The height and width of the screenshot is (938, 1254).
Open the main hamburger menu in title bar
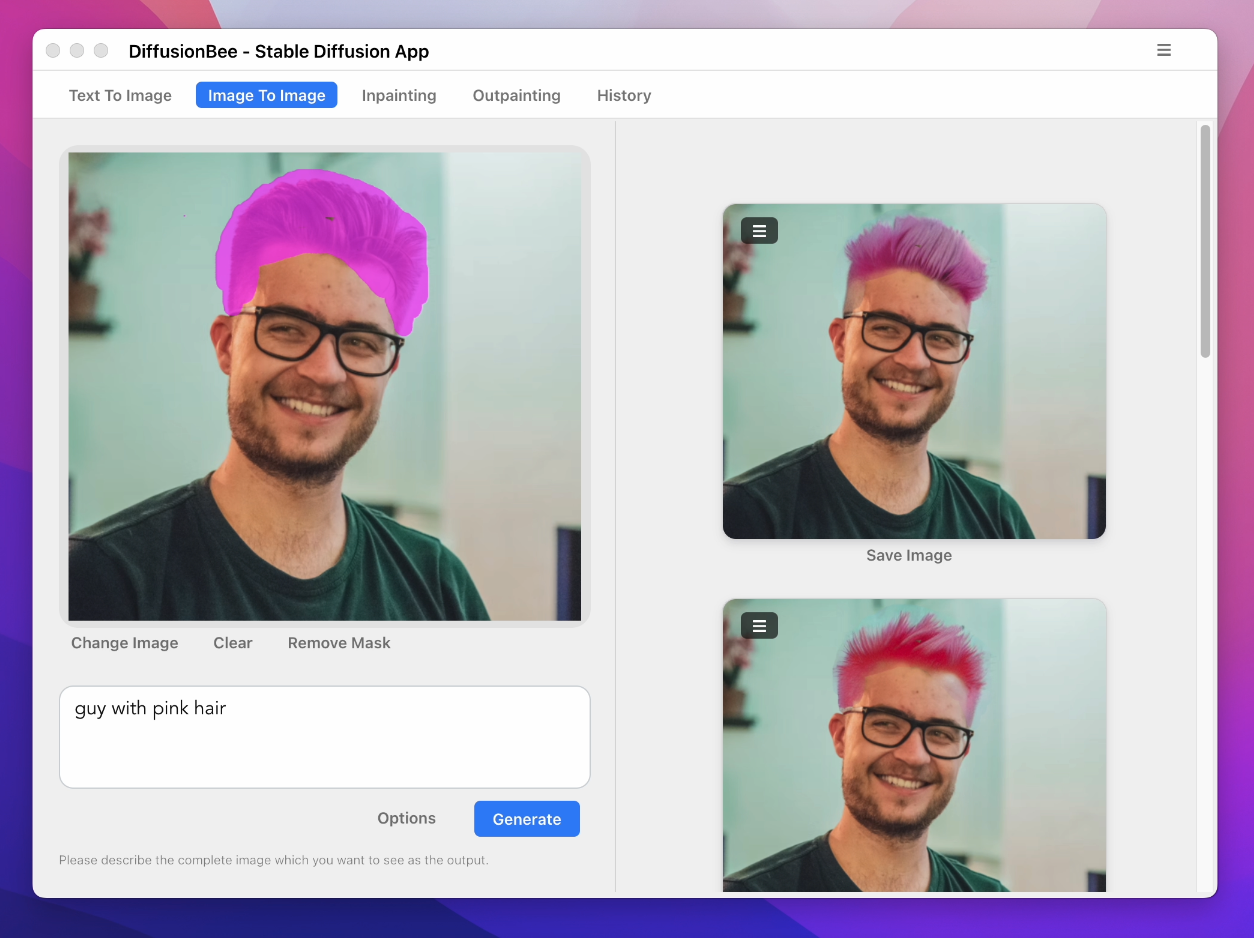1163,50
